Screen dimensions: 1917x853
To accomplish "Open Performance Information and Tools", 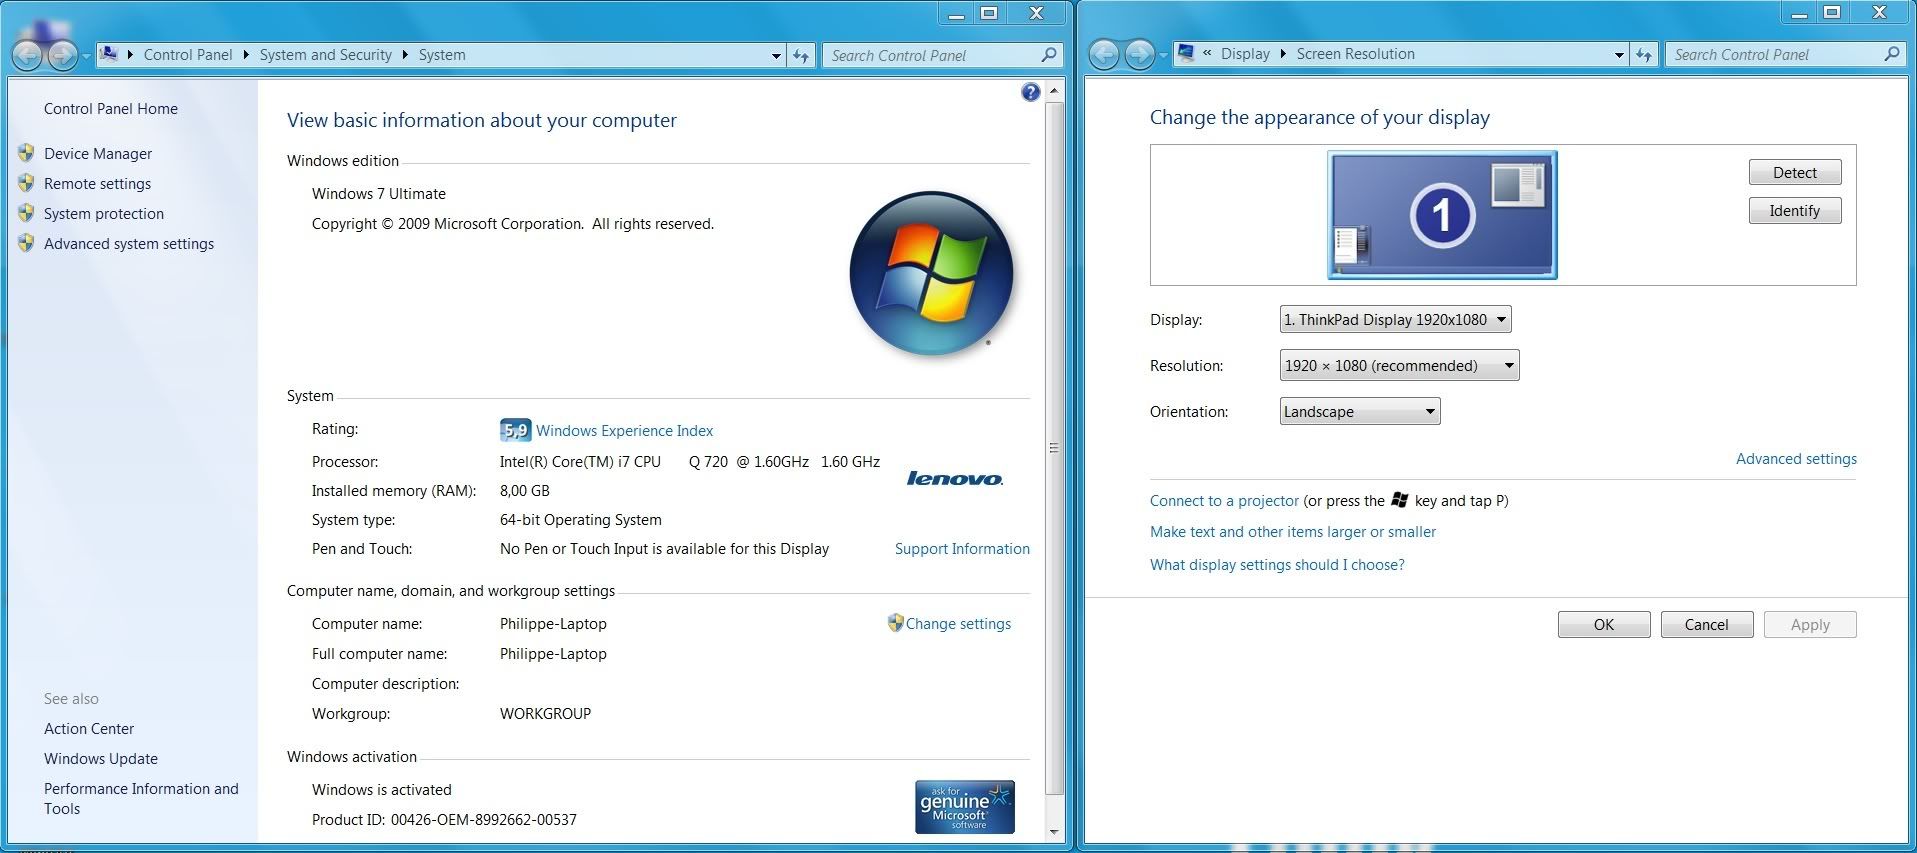I will point(141,798).
